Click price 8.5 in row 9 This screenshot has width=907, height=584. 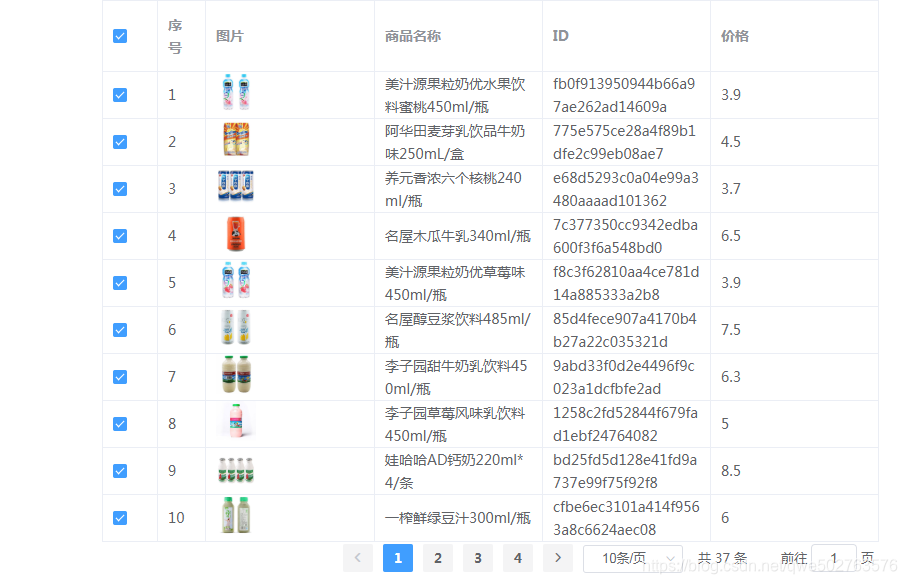(731, 471)
